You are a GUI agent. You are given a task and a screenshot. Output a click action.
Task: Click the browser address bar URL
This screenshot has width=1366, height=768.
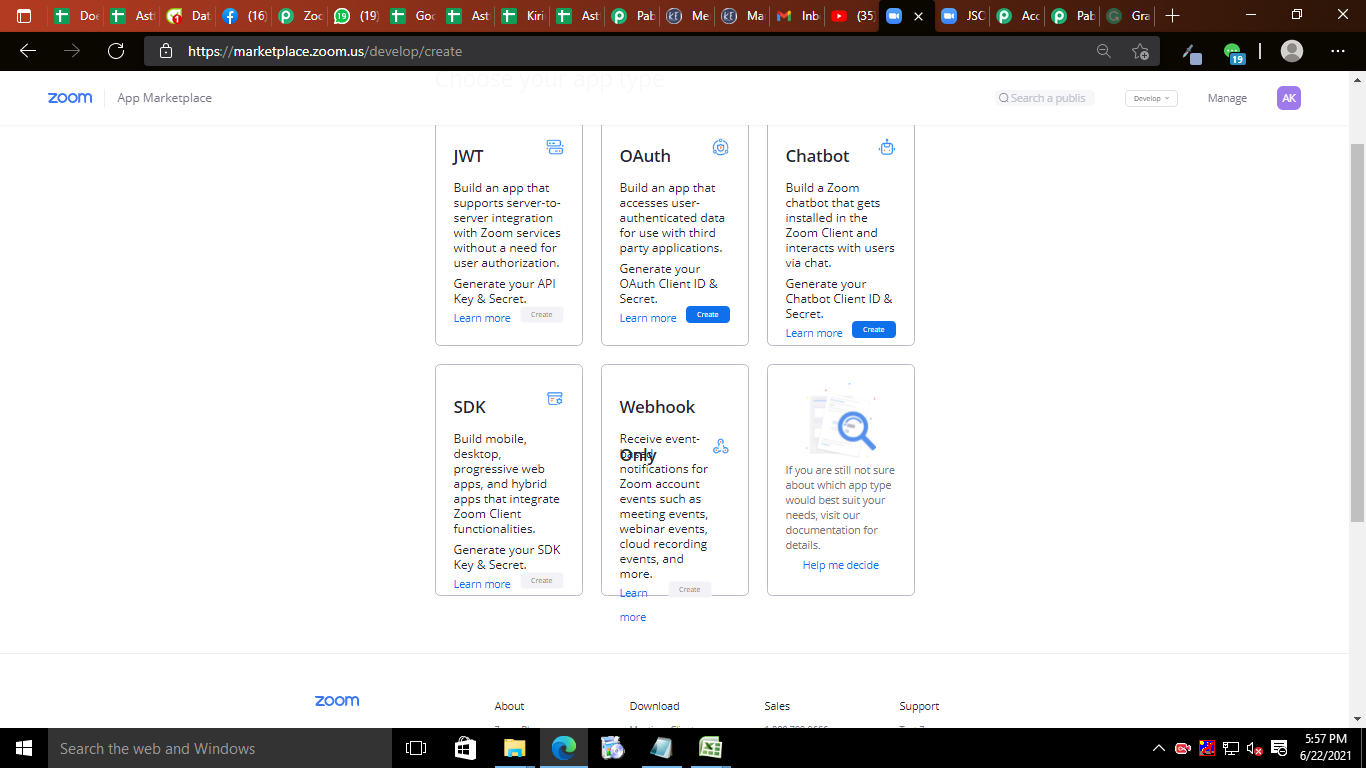click(x=325, y=51)
